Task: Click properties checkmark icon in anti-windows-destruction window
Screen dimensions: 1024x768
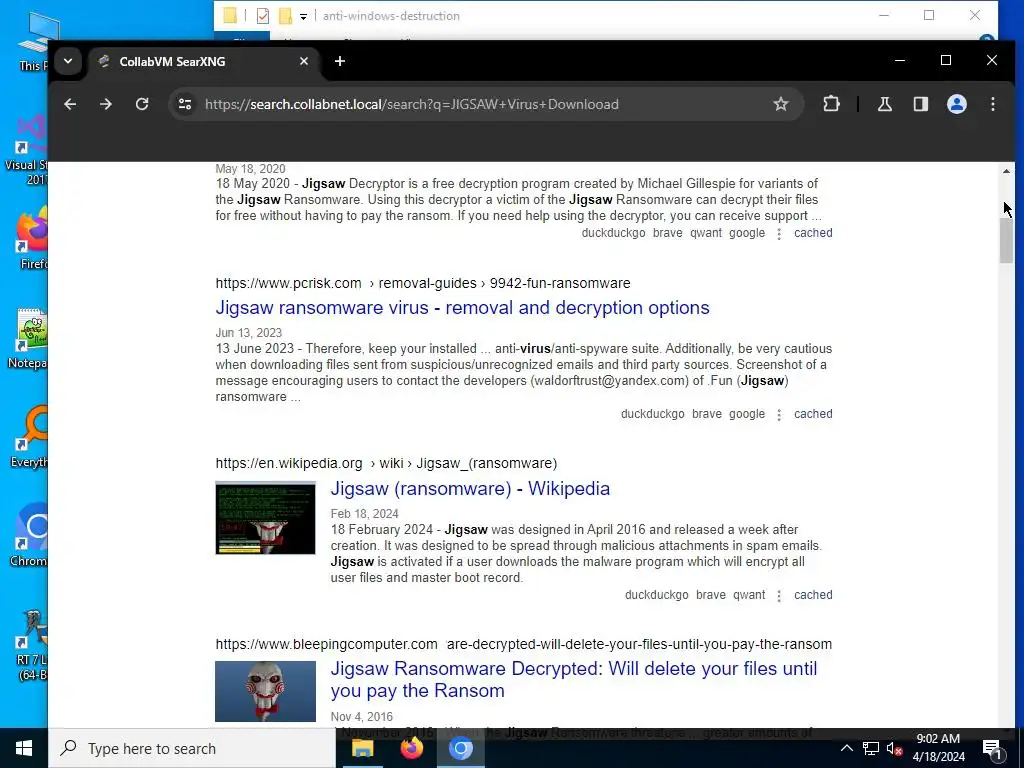Action: (263, 16)
